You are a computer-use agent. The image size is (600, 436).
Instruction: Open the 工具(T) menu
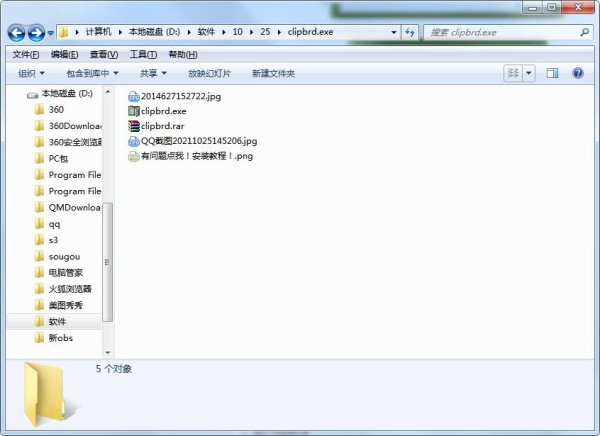pos(143,54)
